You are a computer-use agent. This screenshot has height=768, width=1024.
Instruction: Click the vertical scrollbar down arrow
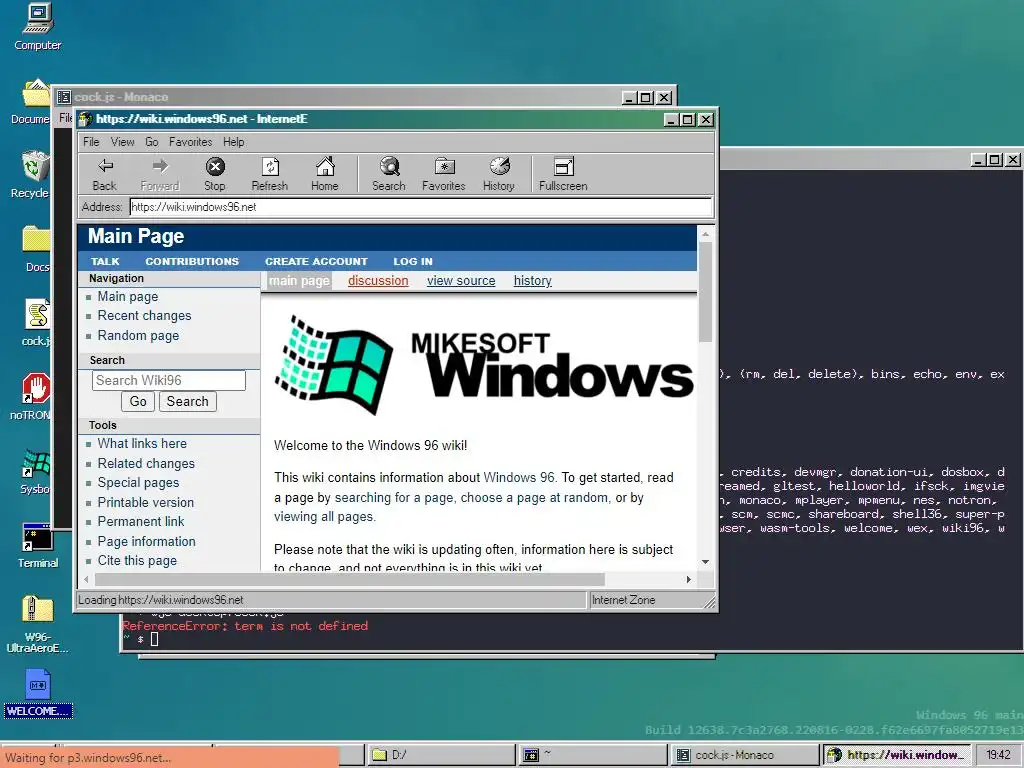point(705,562)
